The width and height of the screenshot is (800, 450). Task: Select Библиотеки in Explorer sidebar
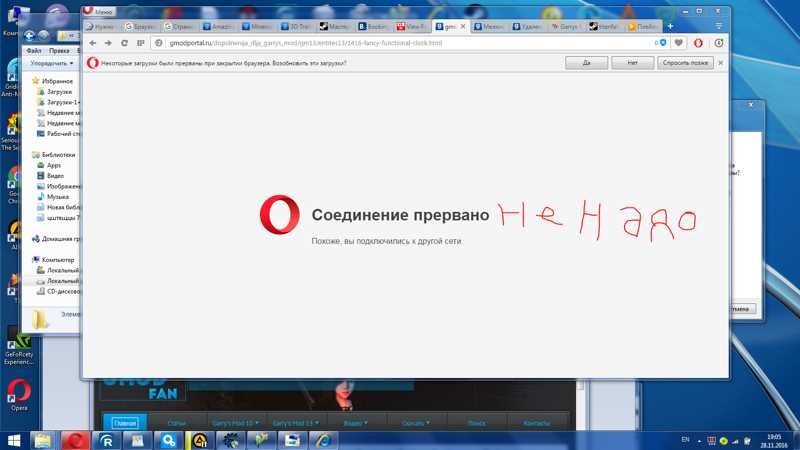coord(54,155)
